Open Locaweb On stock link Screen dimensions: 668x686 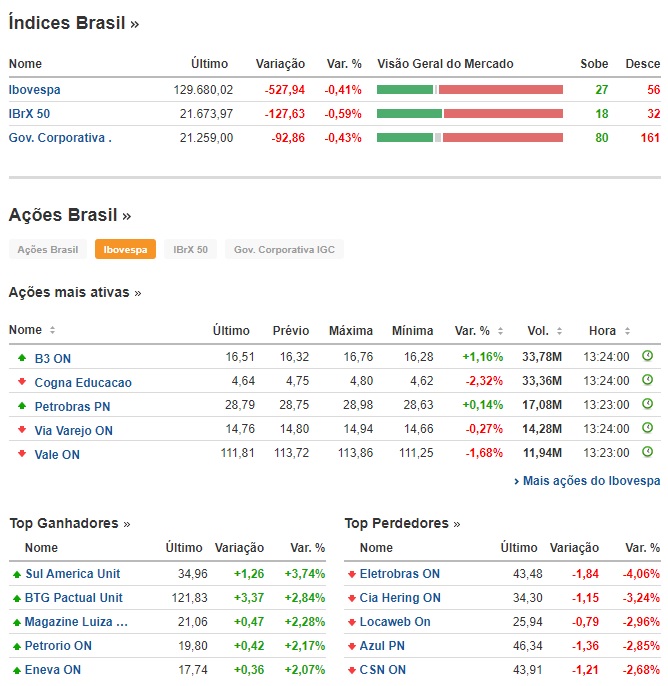pyautogui.click(x=395, y=622)
